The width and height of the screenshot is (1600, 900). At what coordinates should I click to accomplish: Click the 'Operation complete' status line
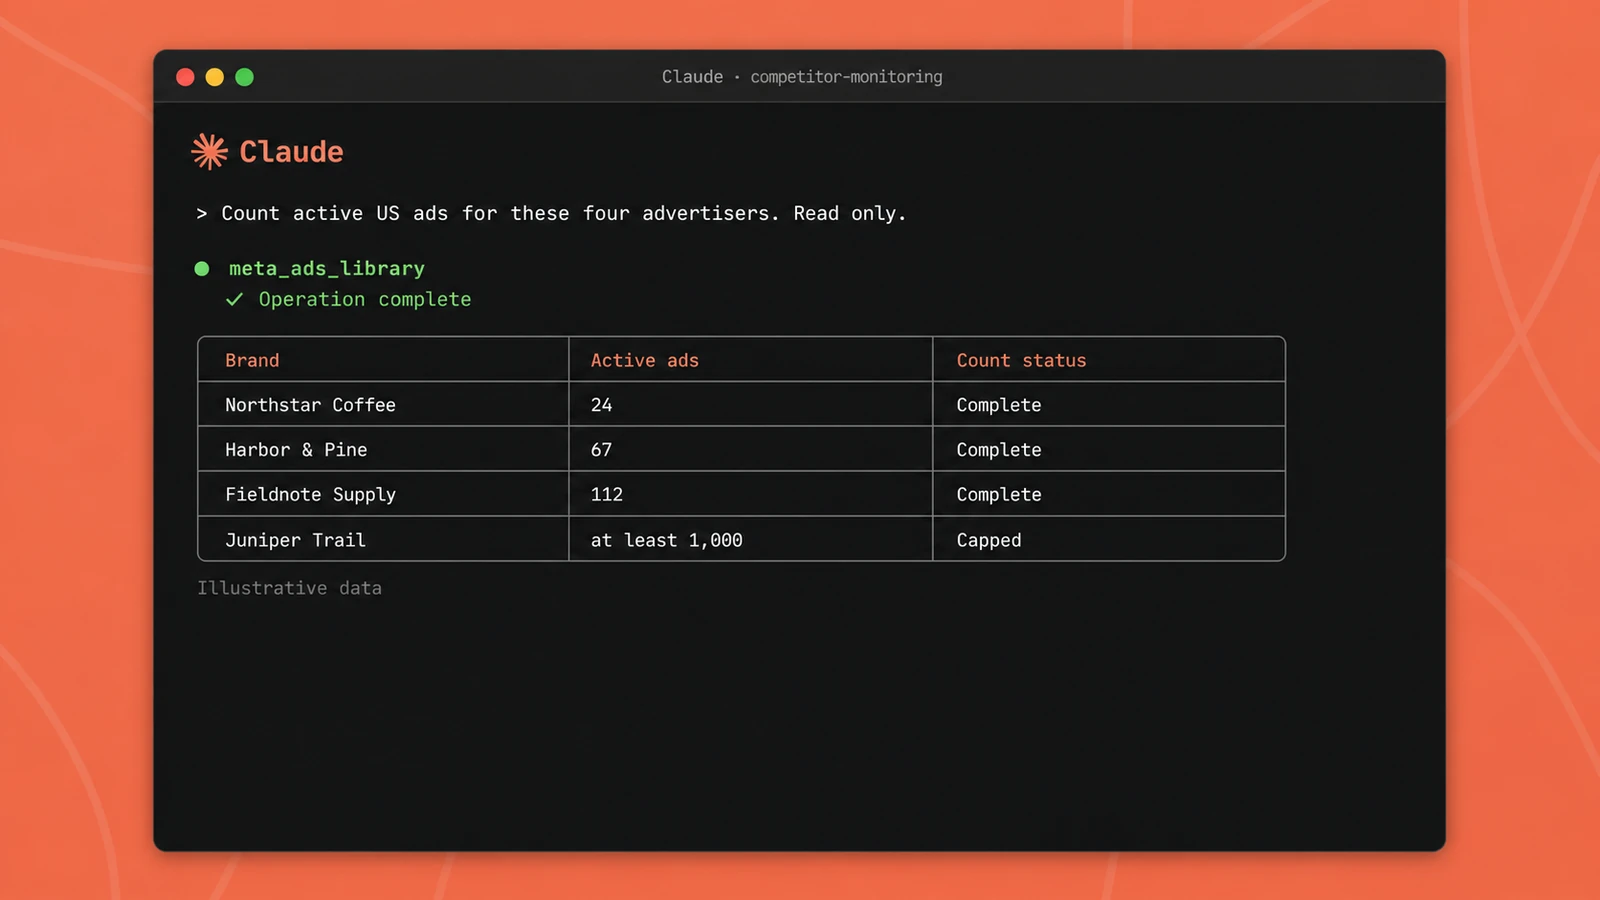pyautogui.click(x=365, y=299)
